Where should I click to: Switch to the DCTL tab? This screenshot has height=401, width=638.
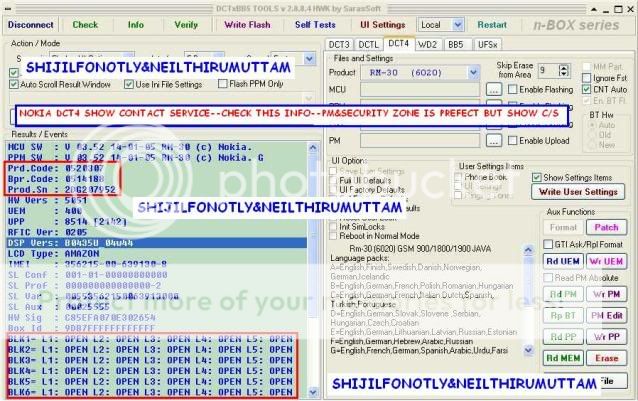click(x=369, y=44)
